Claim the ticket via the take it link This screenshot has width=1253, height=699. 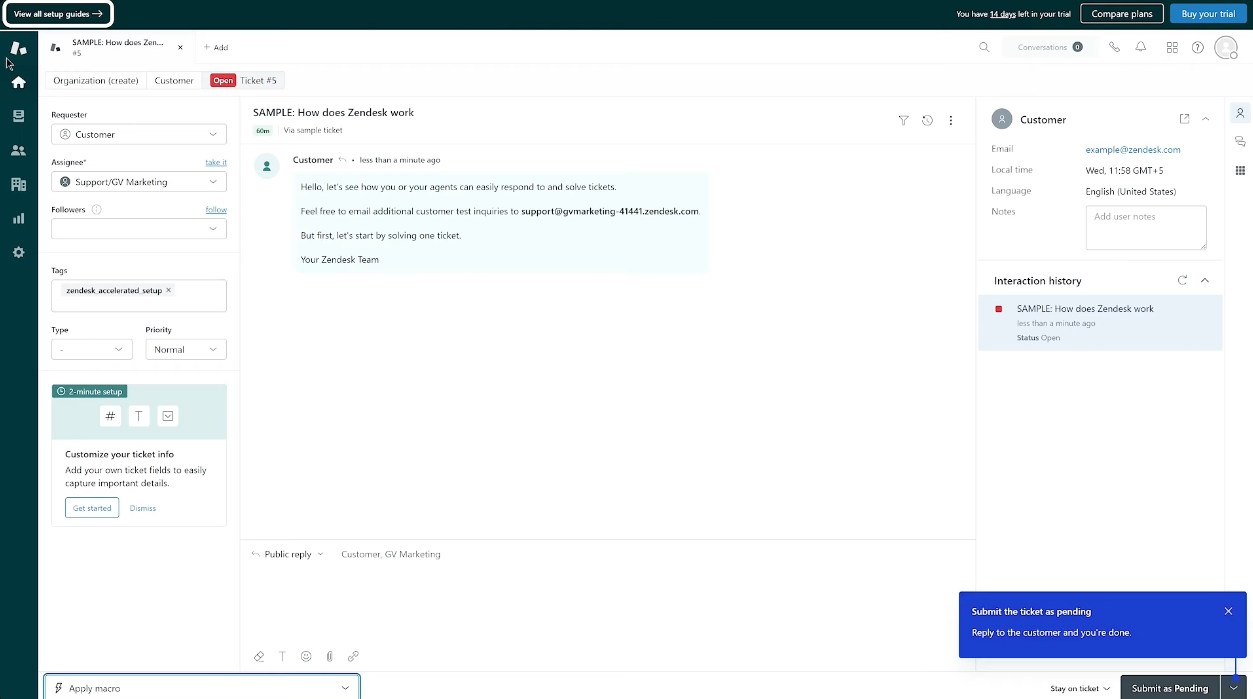point(215,161)
